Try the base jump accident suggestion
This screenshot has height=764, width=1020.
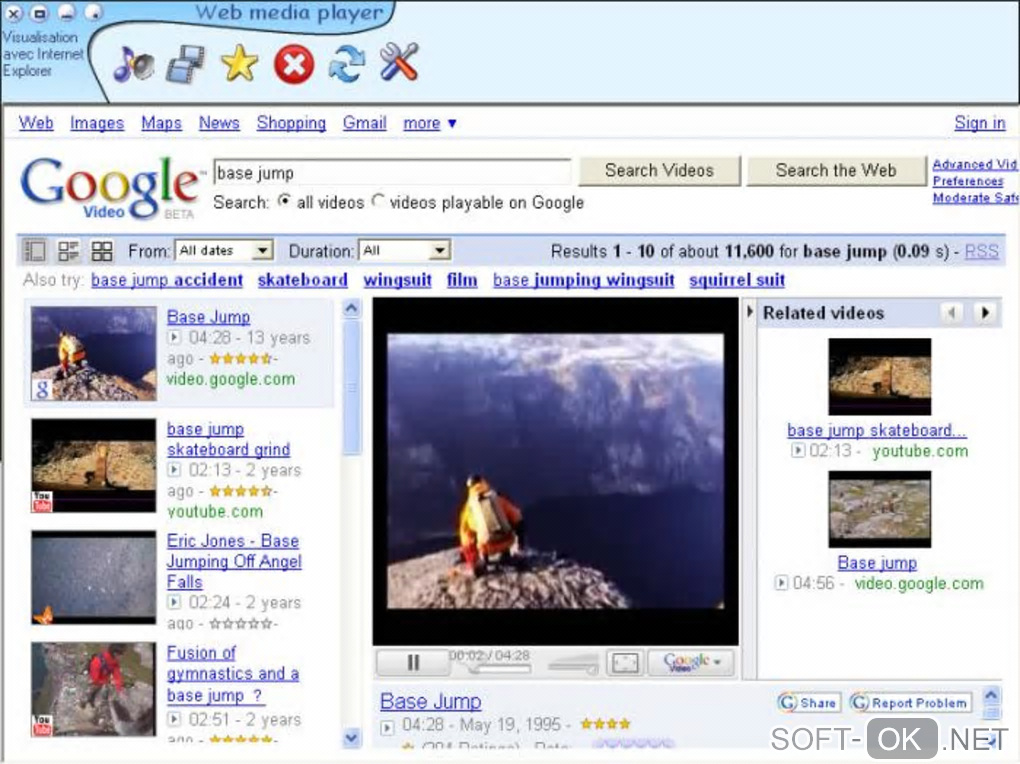(167, 280)
